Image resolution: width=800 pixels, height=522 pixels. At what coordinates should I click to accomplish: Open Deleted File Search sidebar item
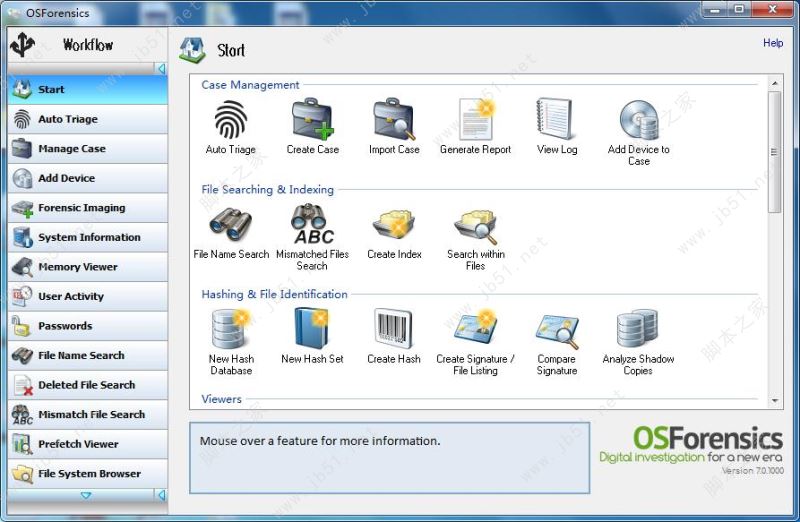[88, 386]
